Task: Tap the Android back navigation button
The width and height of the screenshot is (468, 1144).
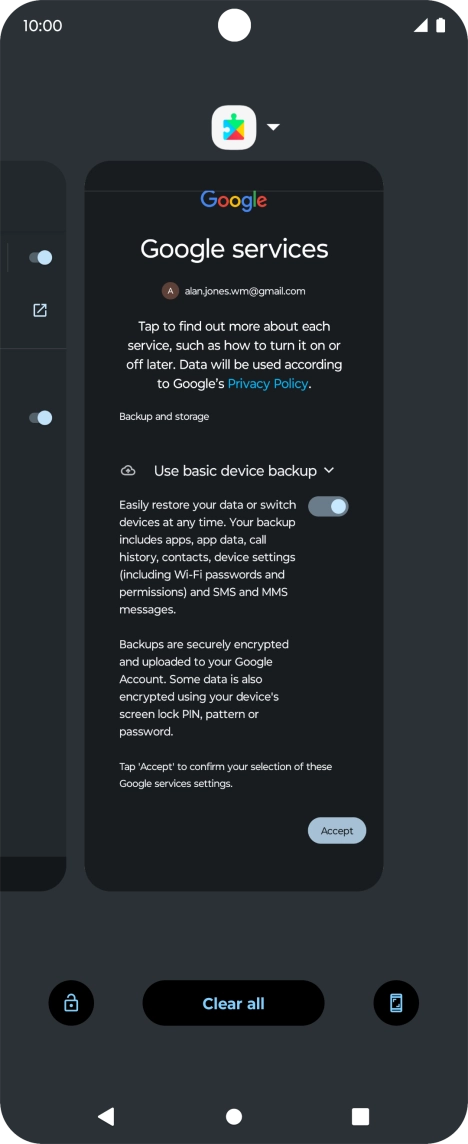Action: click(x=106, y=1116)
